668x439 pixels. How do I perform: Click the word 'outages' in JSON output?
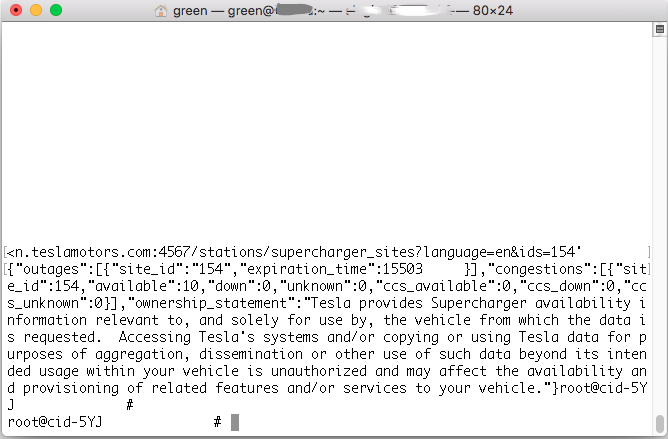tap(51, 269)
